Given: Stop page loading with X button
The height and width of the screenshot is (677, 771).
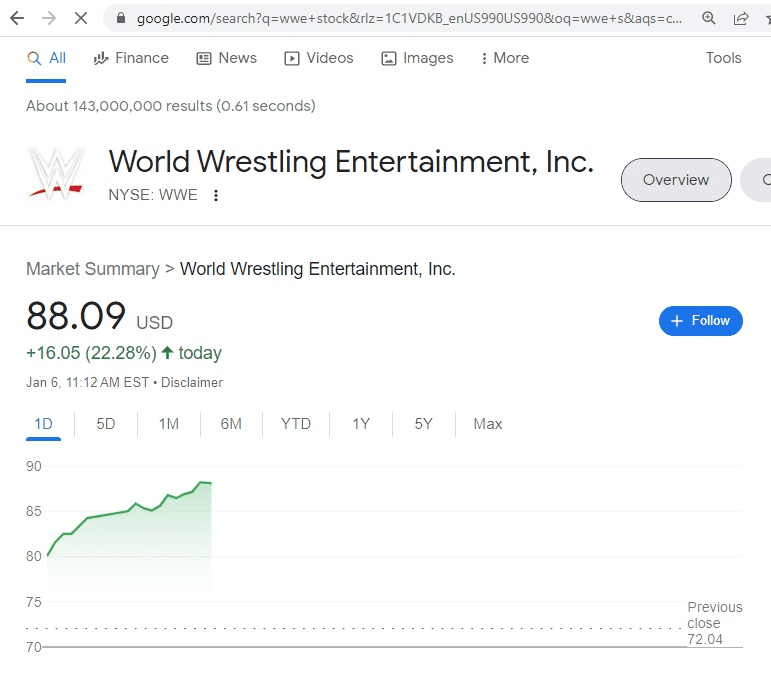Looking at the screenshot, I should click(x=81, y=18).
